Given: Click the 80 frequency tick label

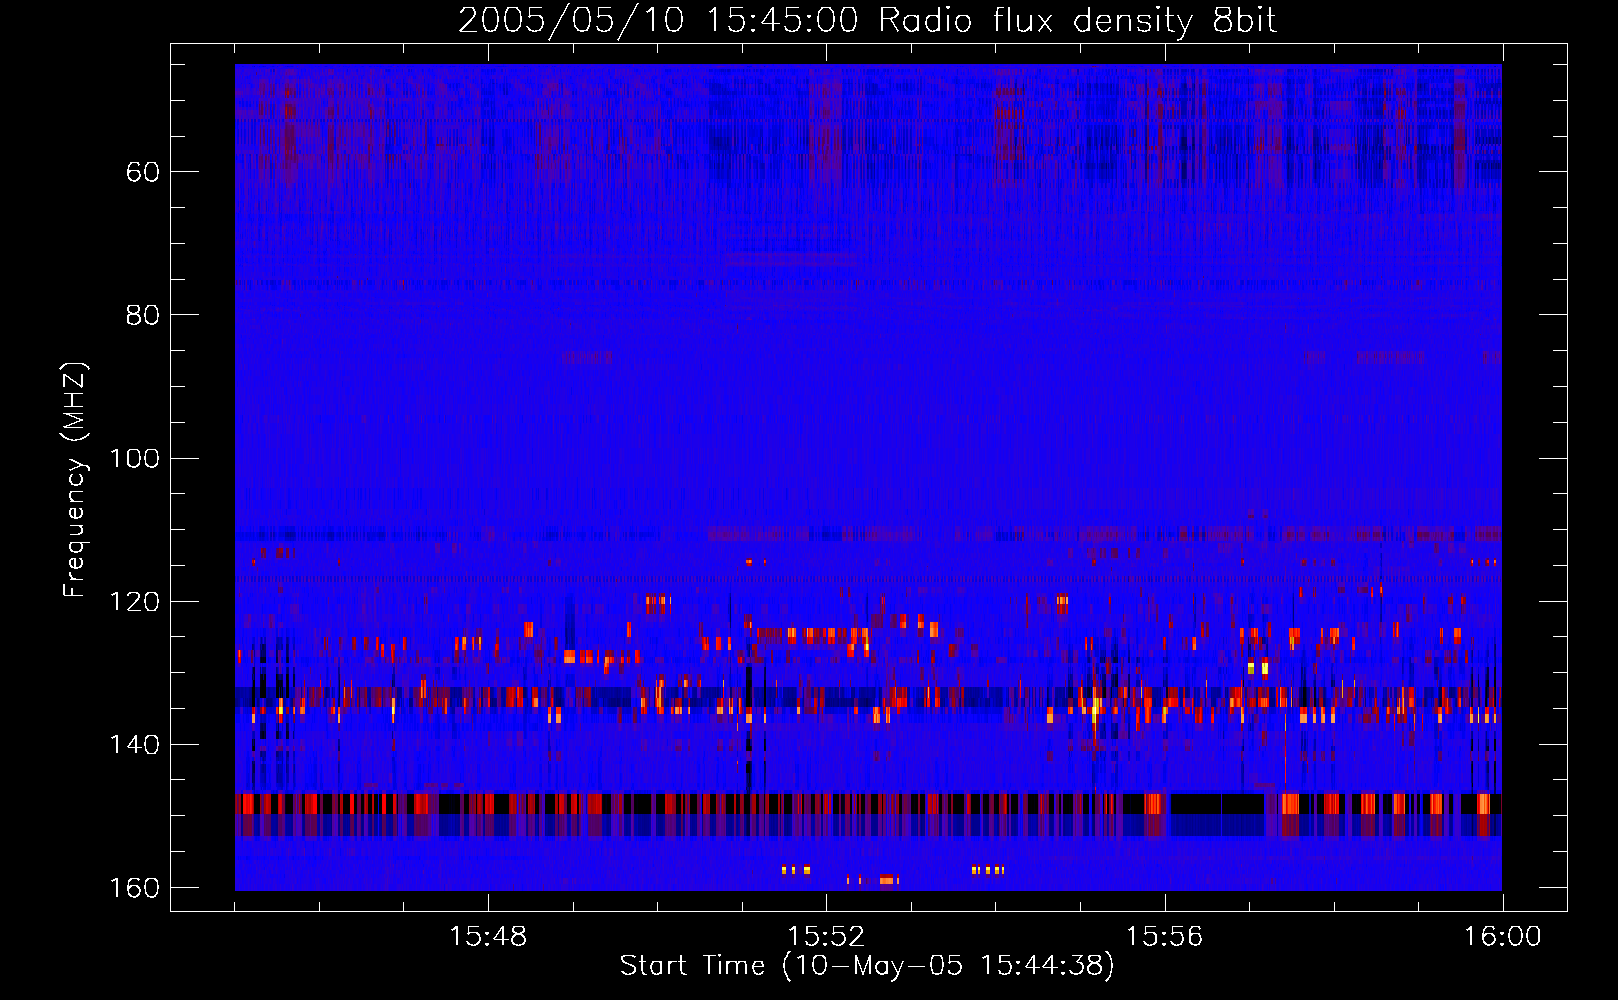Looking at the screenshot, I should tap(143, 315).
